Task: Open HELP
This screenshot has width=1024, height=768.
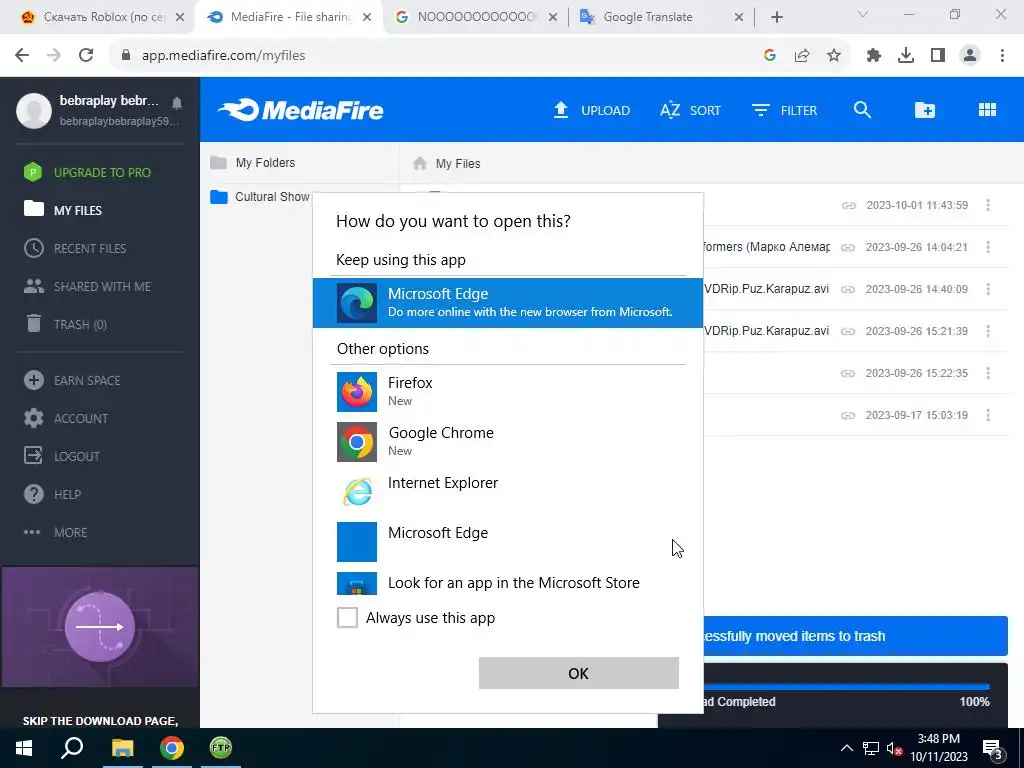Action: 52,494
